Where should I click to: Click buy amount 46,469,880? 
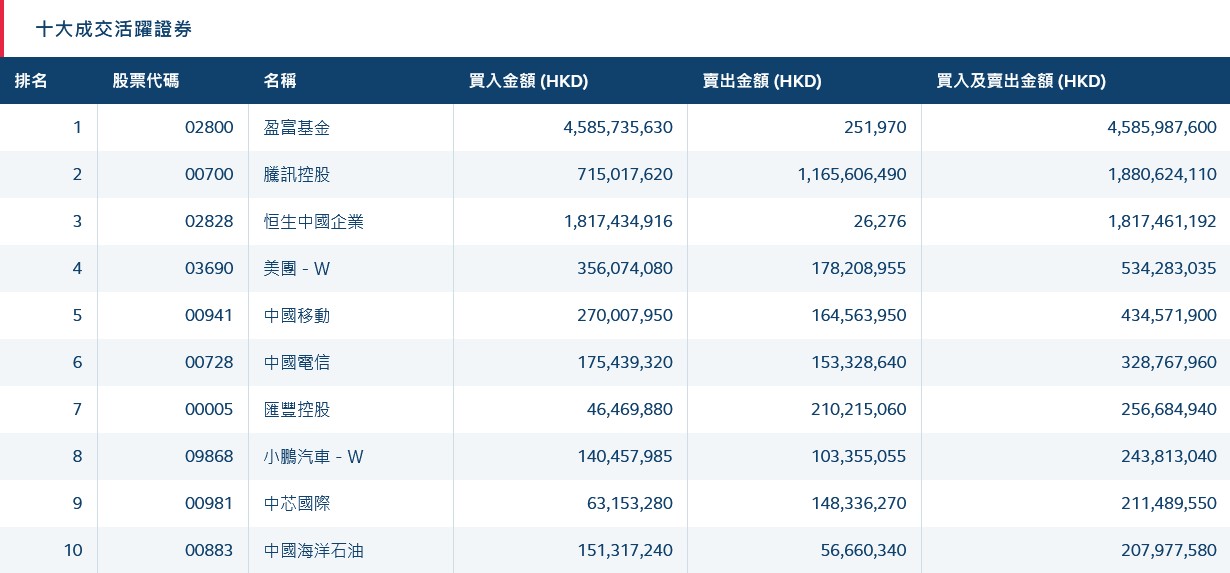point(630,409)
